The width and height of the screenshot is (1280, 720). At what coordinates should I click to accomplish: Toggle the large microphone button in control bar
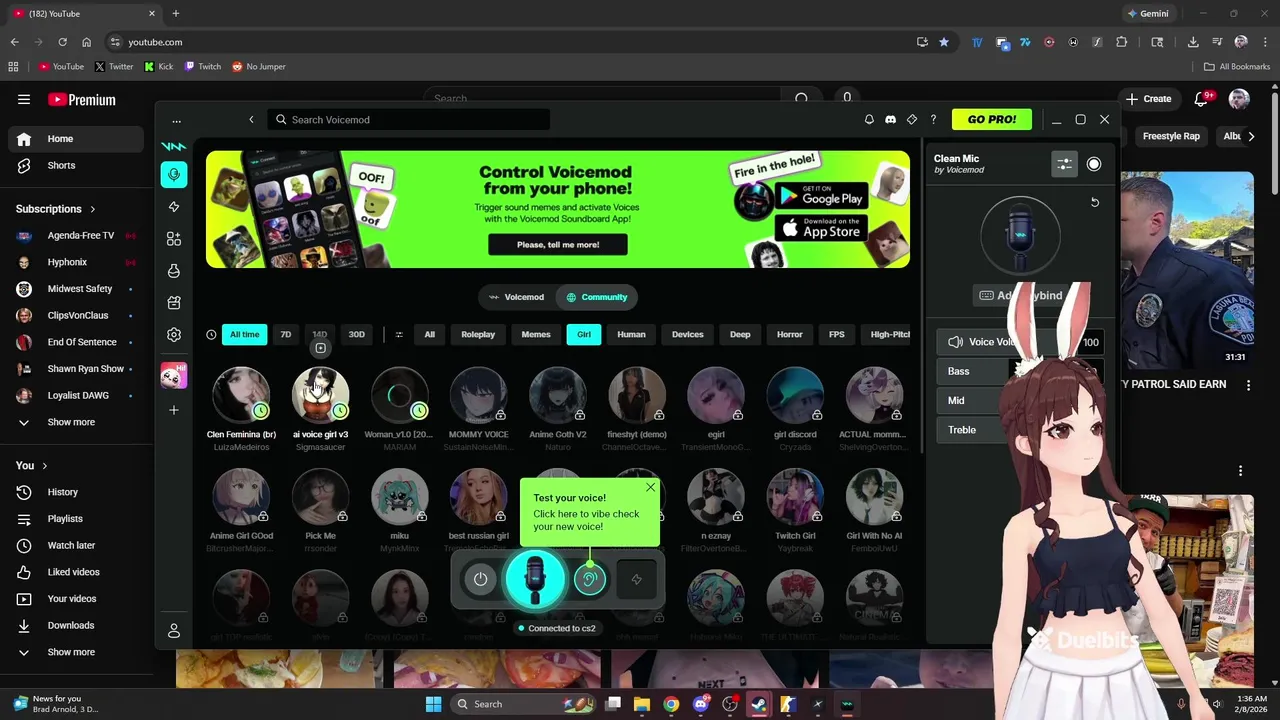535,579
